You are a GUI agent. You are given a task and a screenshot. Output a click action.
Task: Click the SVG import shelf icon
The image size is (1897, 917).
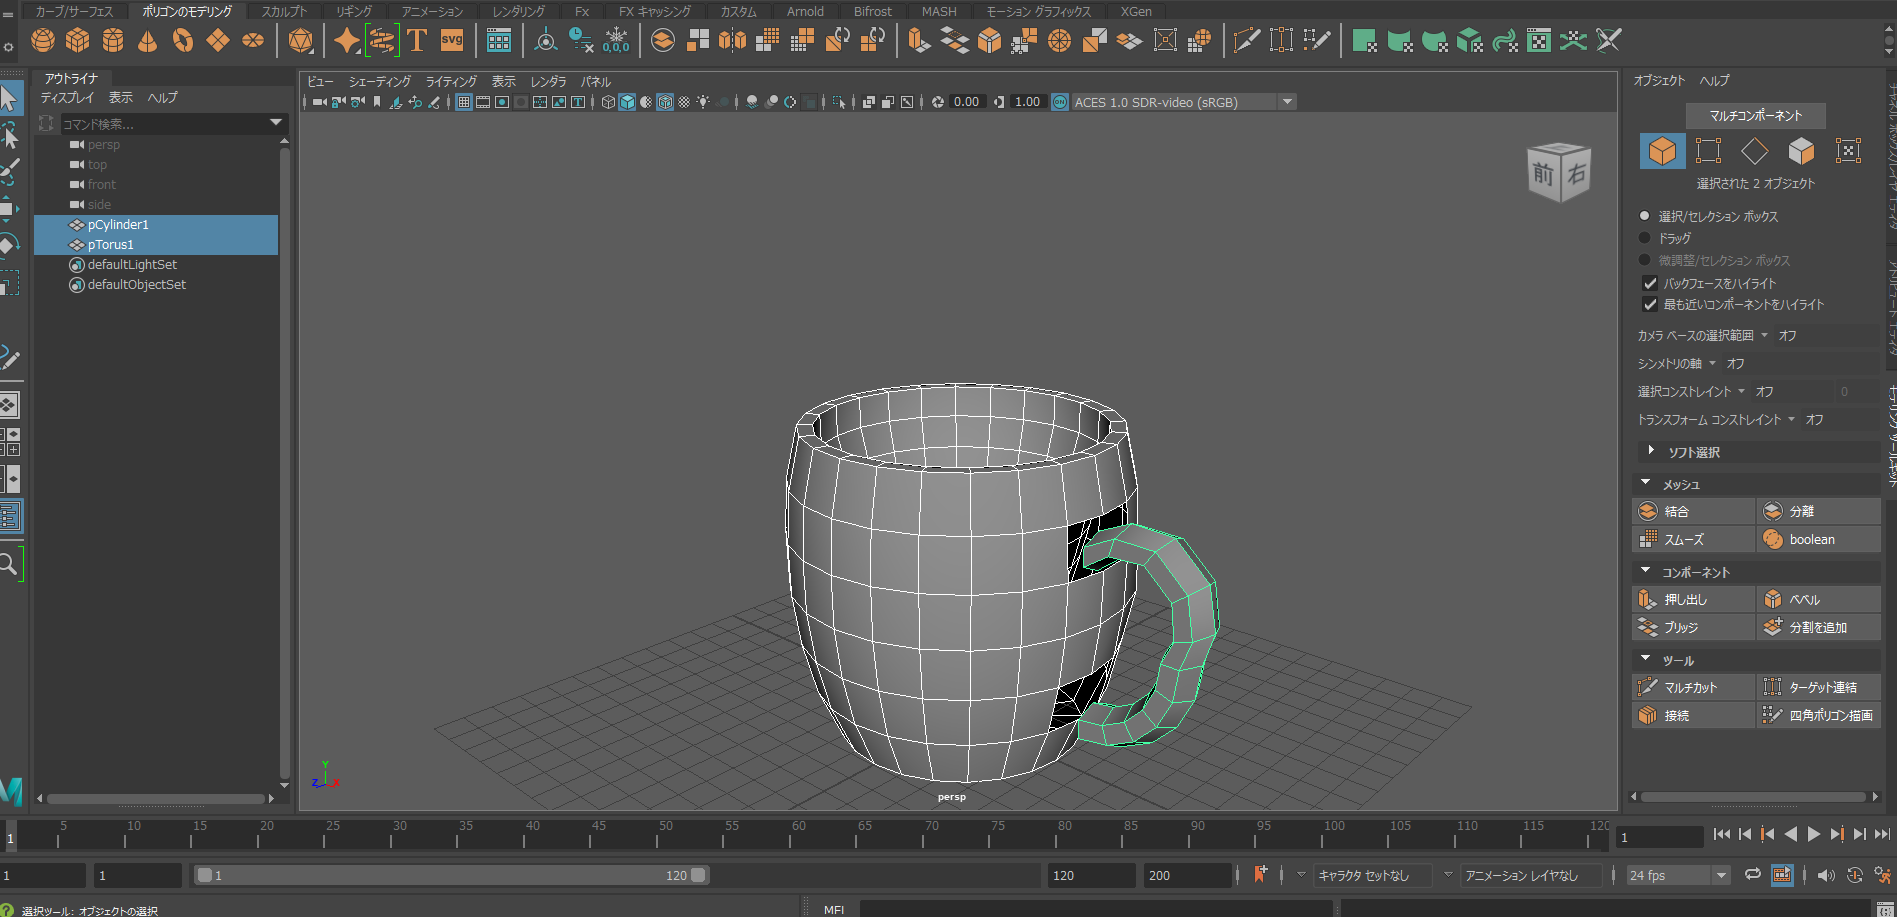point(452,41)
